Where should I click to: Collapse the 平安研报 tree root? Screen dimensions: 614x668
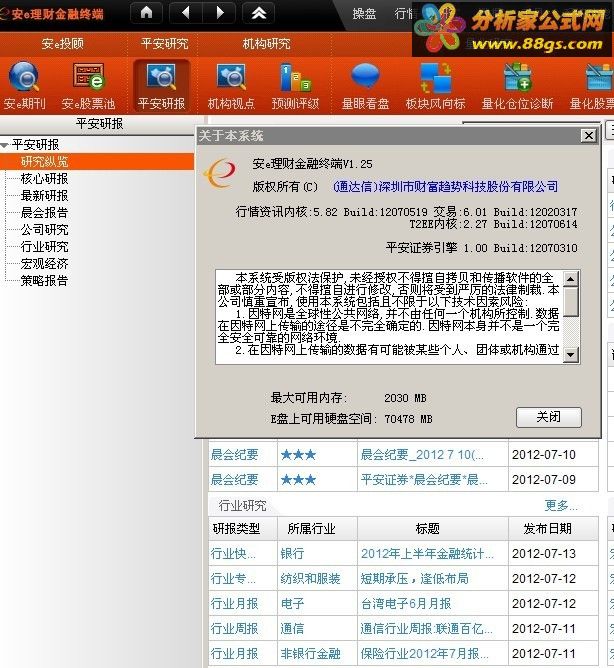pos(5,145)
